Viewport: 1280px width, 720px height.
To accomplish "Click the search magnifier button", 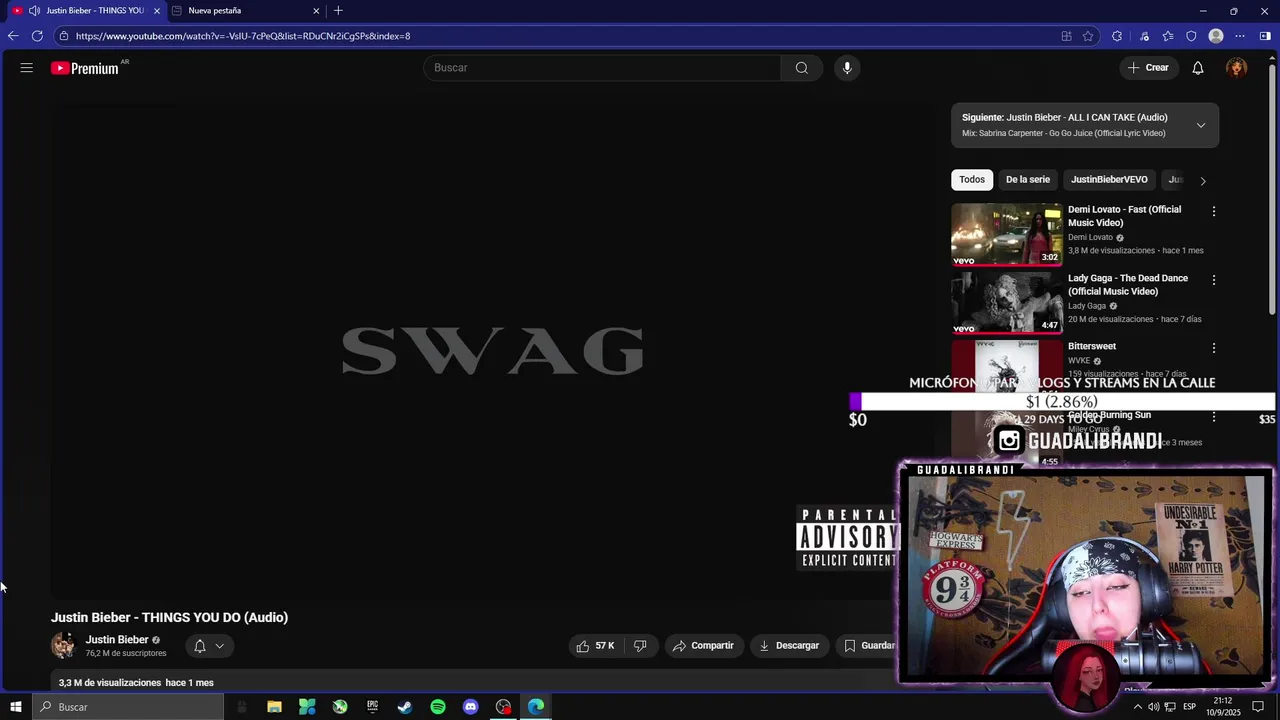I will tap(801, 68).
